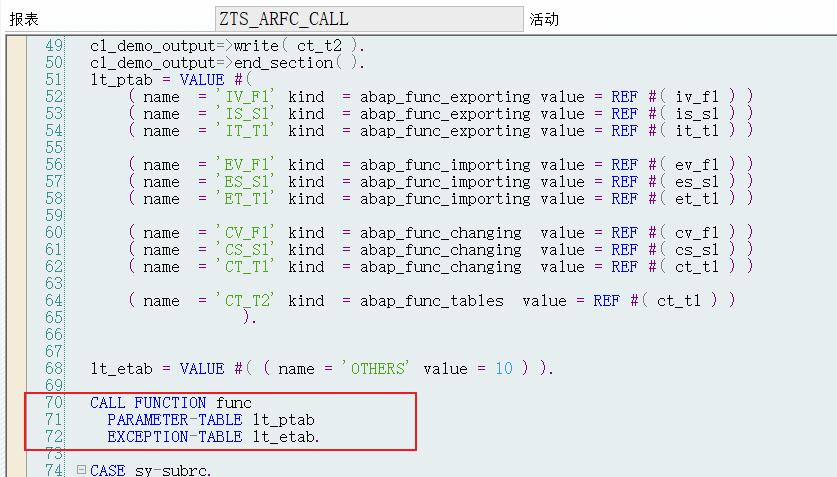Click lt_etab on line 72

pyautogui.click(x=283, y=436)
